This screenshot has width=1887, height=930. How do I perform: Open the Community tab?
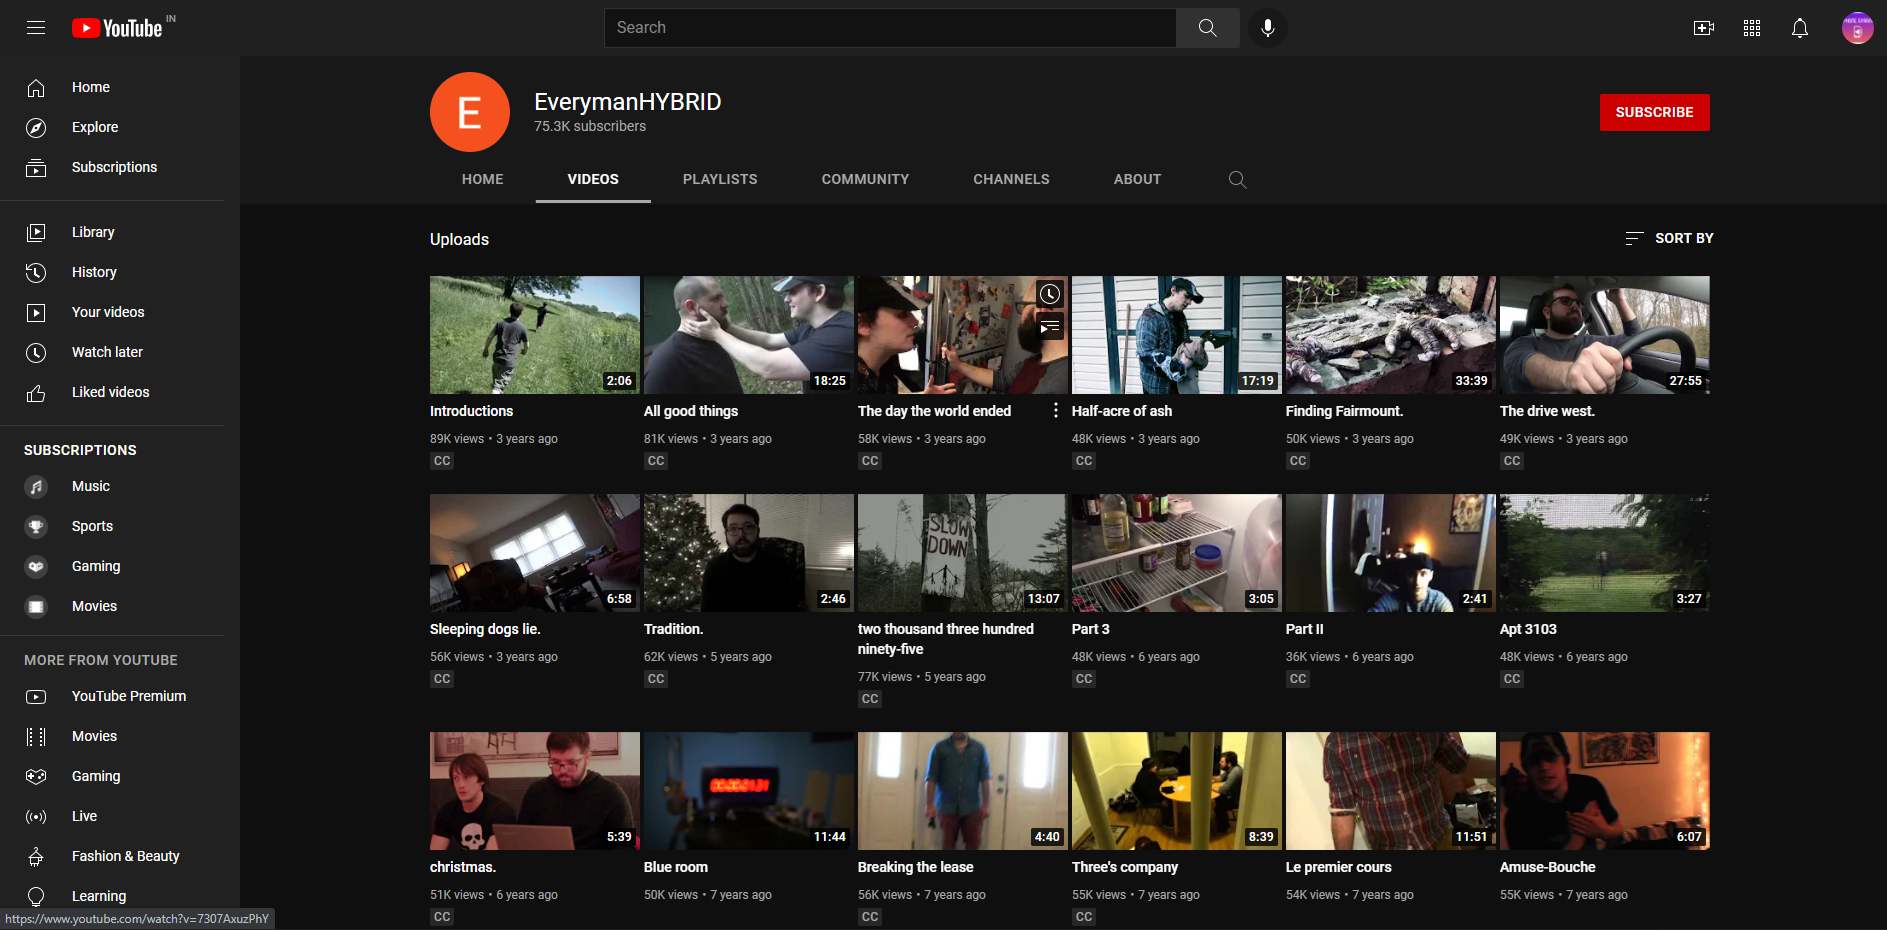pos(866,179)
